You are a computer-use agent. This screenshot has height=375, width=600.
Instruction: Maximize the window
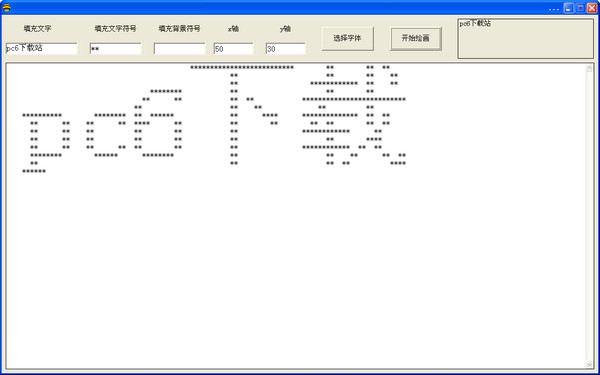(580, 8)
